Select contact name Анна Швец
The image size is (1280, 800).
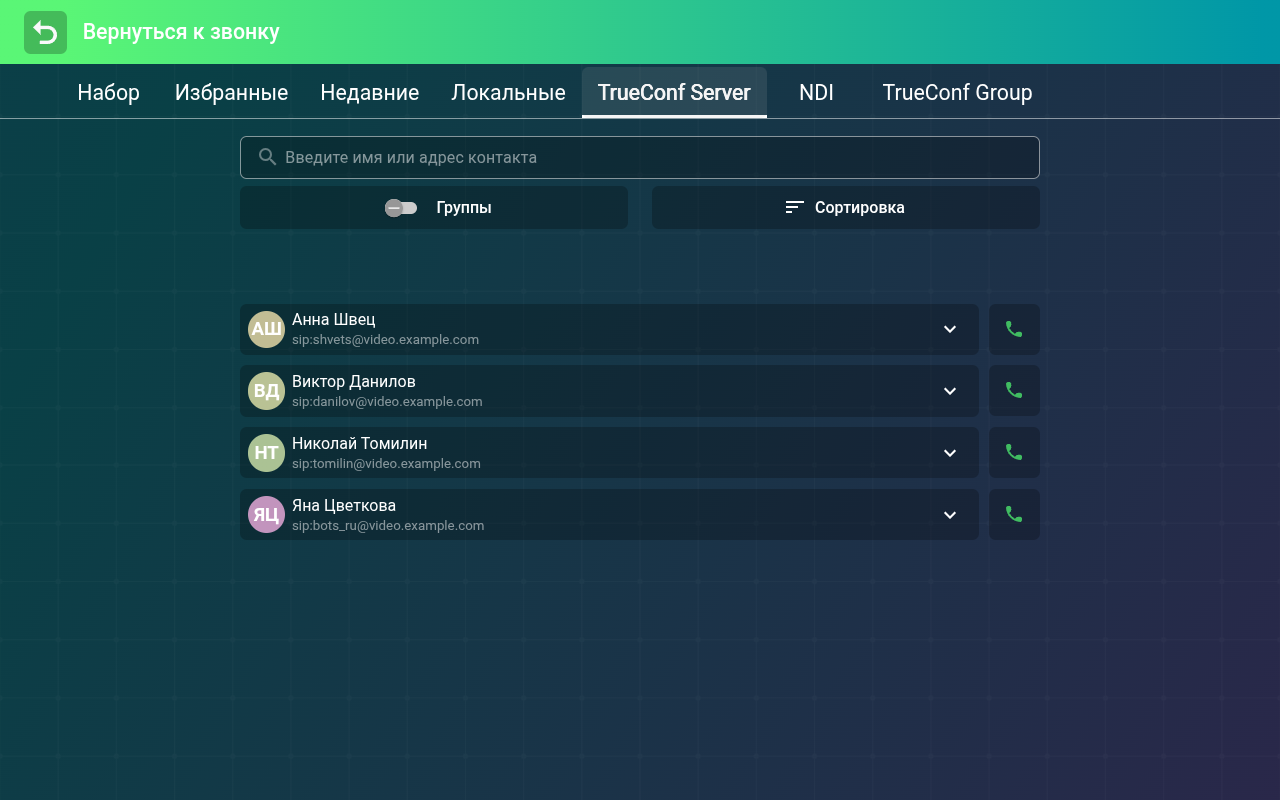[x=334, y=320]
